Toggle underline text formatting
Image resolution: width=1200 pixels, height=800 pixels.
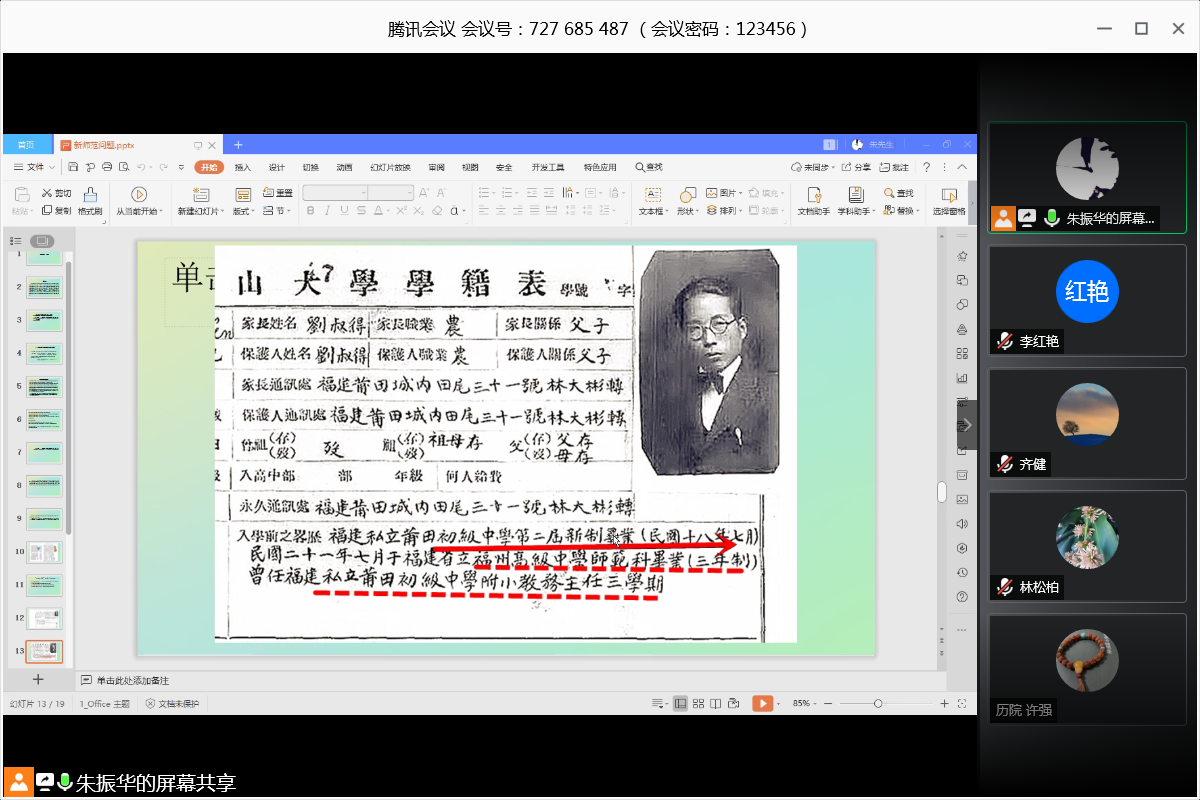pos(345,211)
